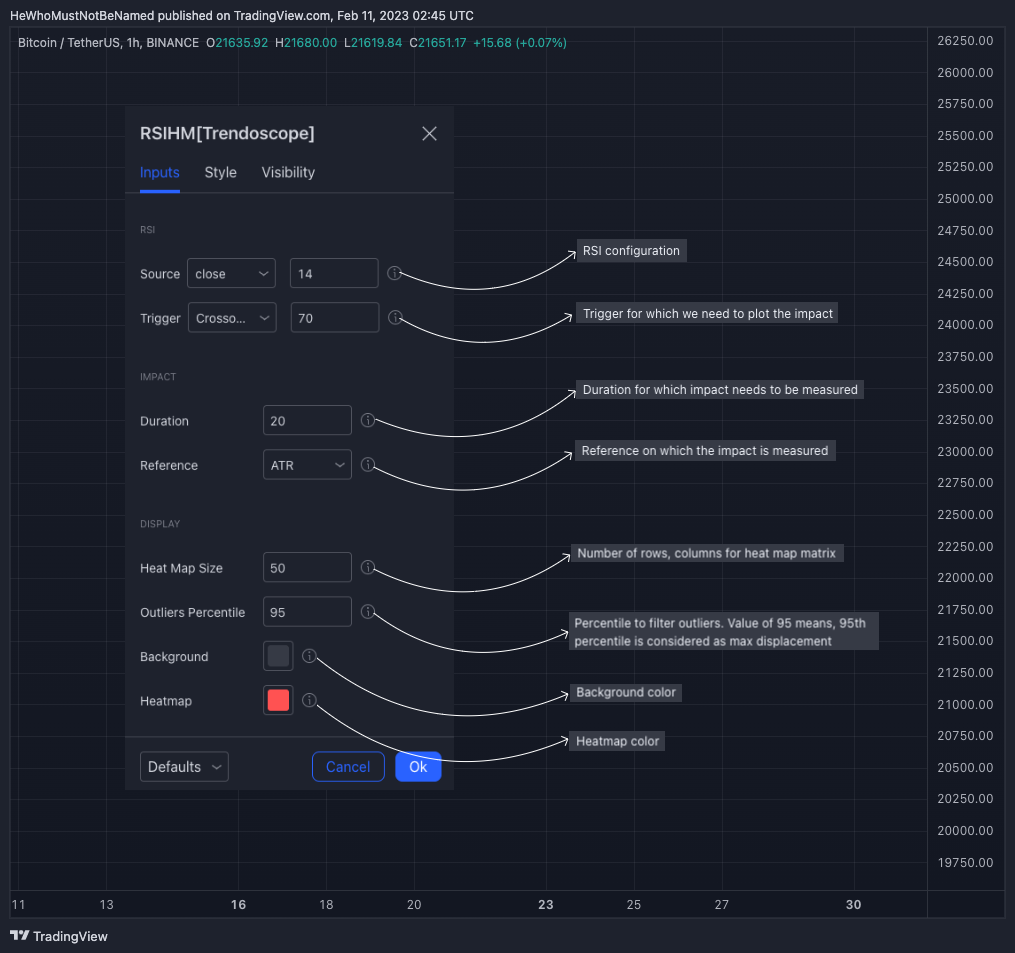Click the date label 27 on time axis
Viewport: 1015px width, 953px height.
721,904
